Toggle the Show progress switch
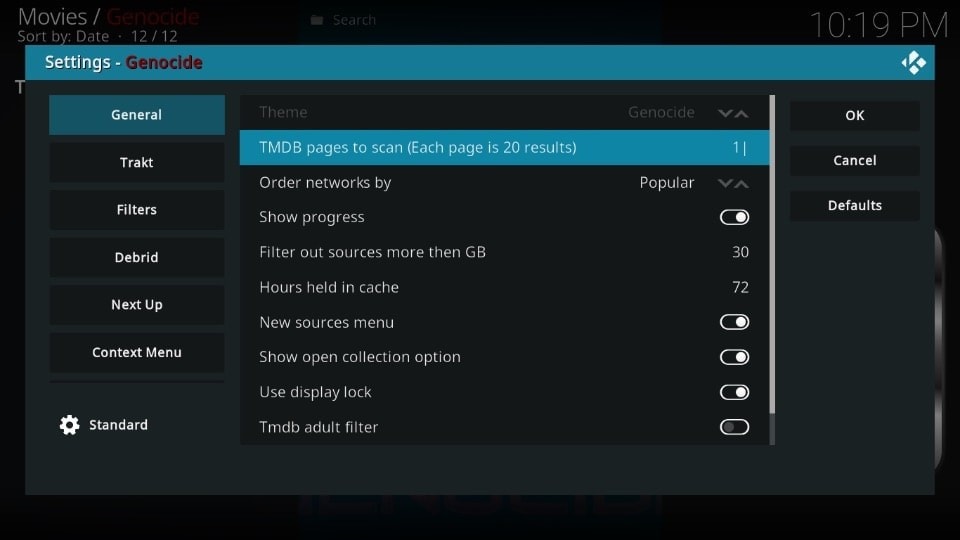 (734, 217)
